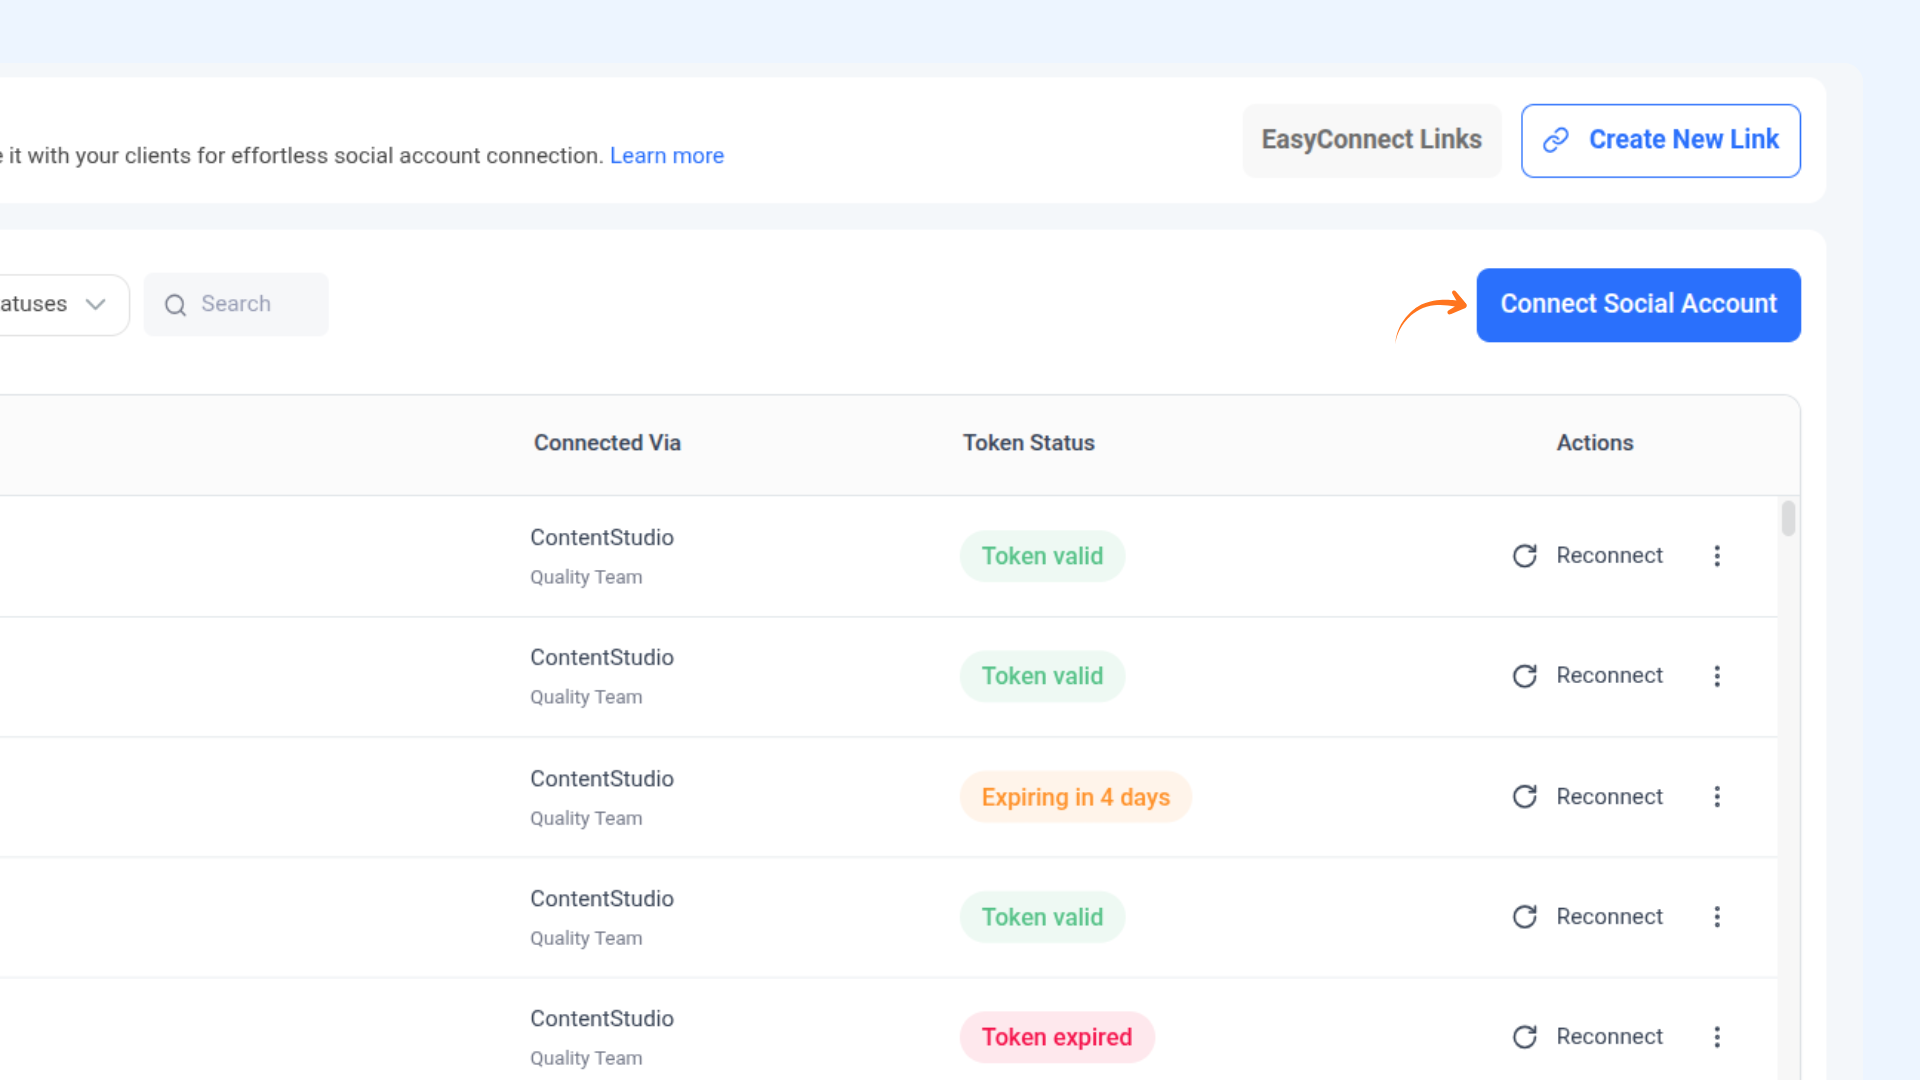Open three-dot menu for the Expiring row

point(1717,797)
